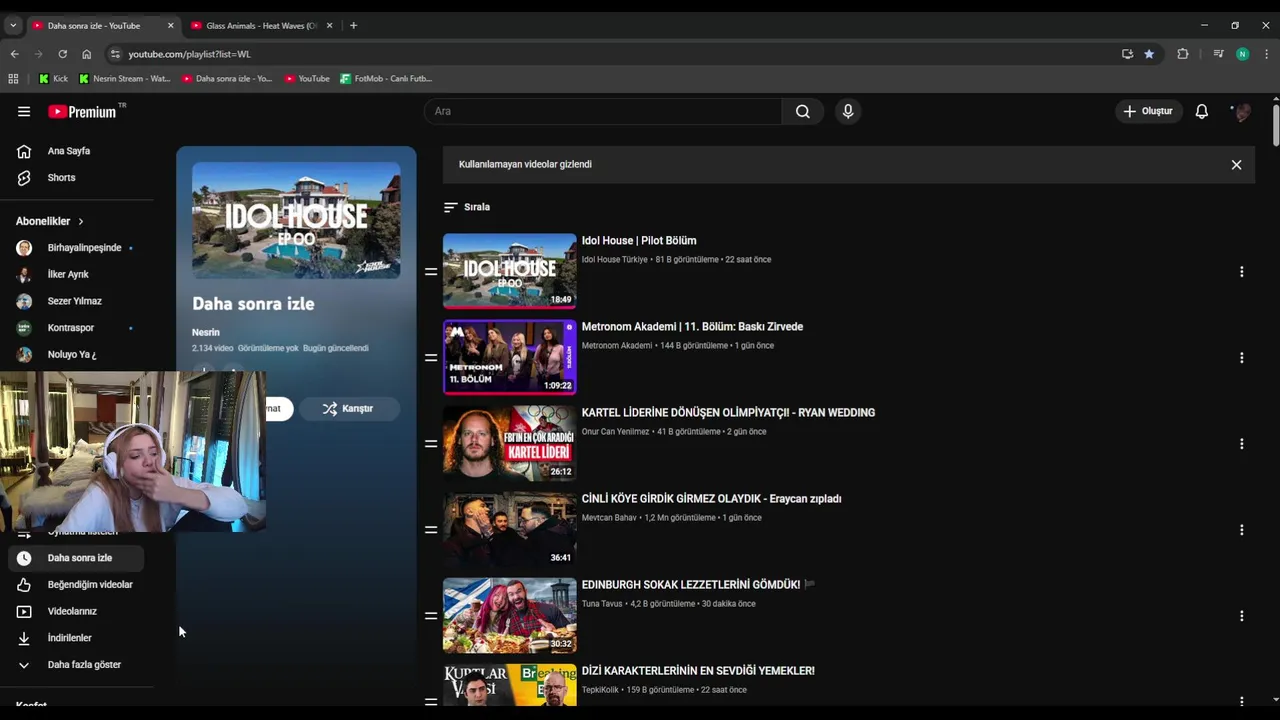Open Chrome three-dot menu
1280x720 pixels.
(x=1266, y=54)
